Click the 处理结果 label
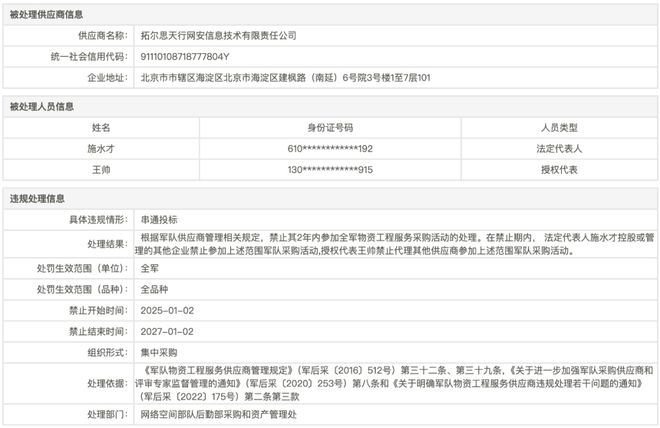660x428 pixels. [x=108, y=244]
